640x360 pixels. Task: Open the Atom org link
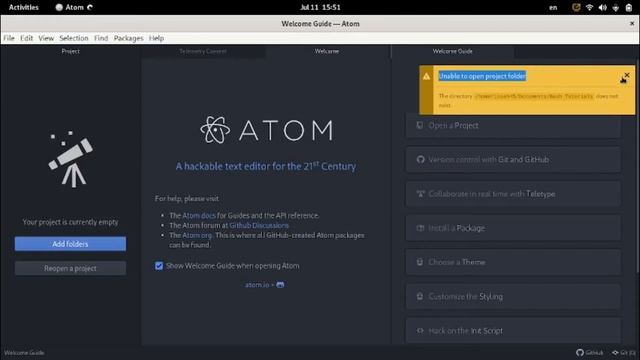(x=197, y=235)
